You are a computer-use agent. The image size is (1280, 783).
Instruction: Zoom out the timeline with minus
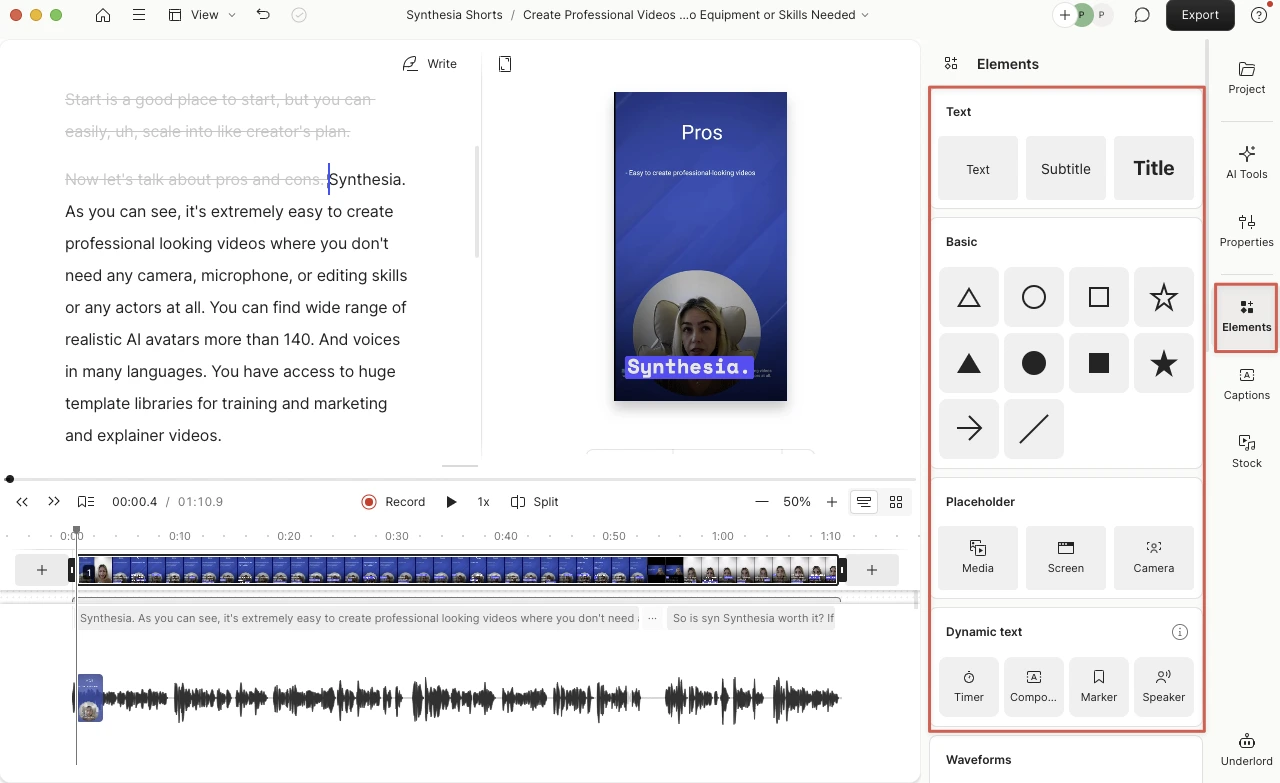click(762, 502)
